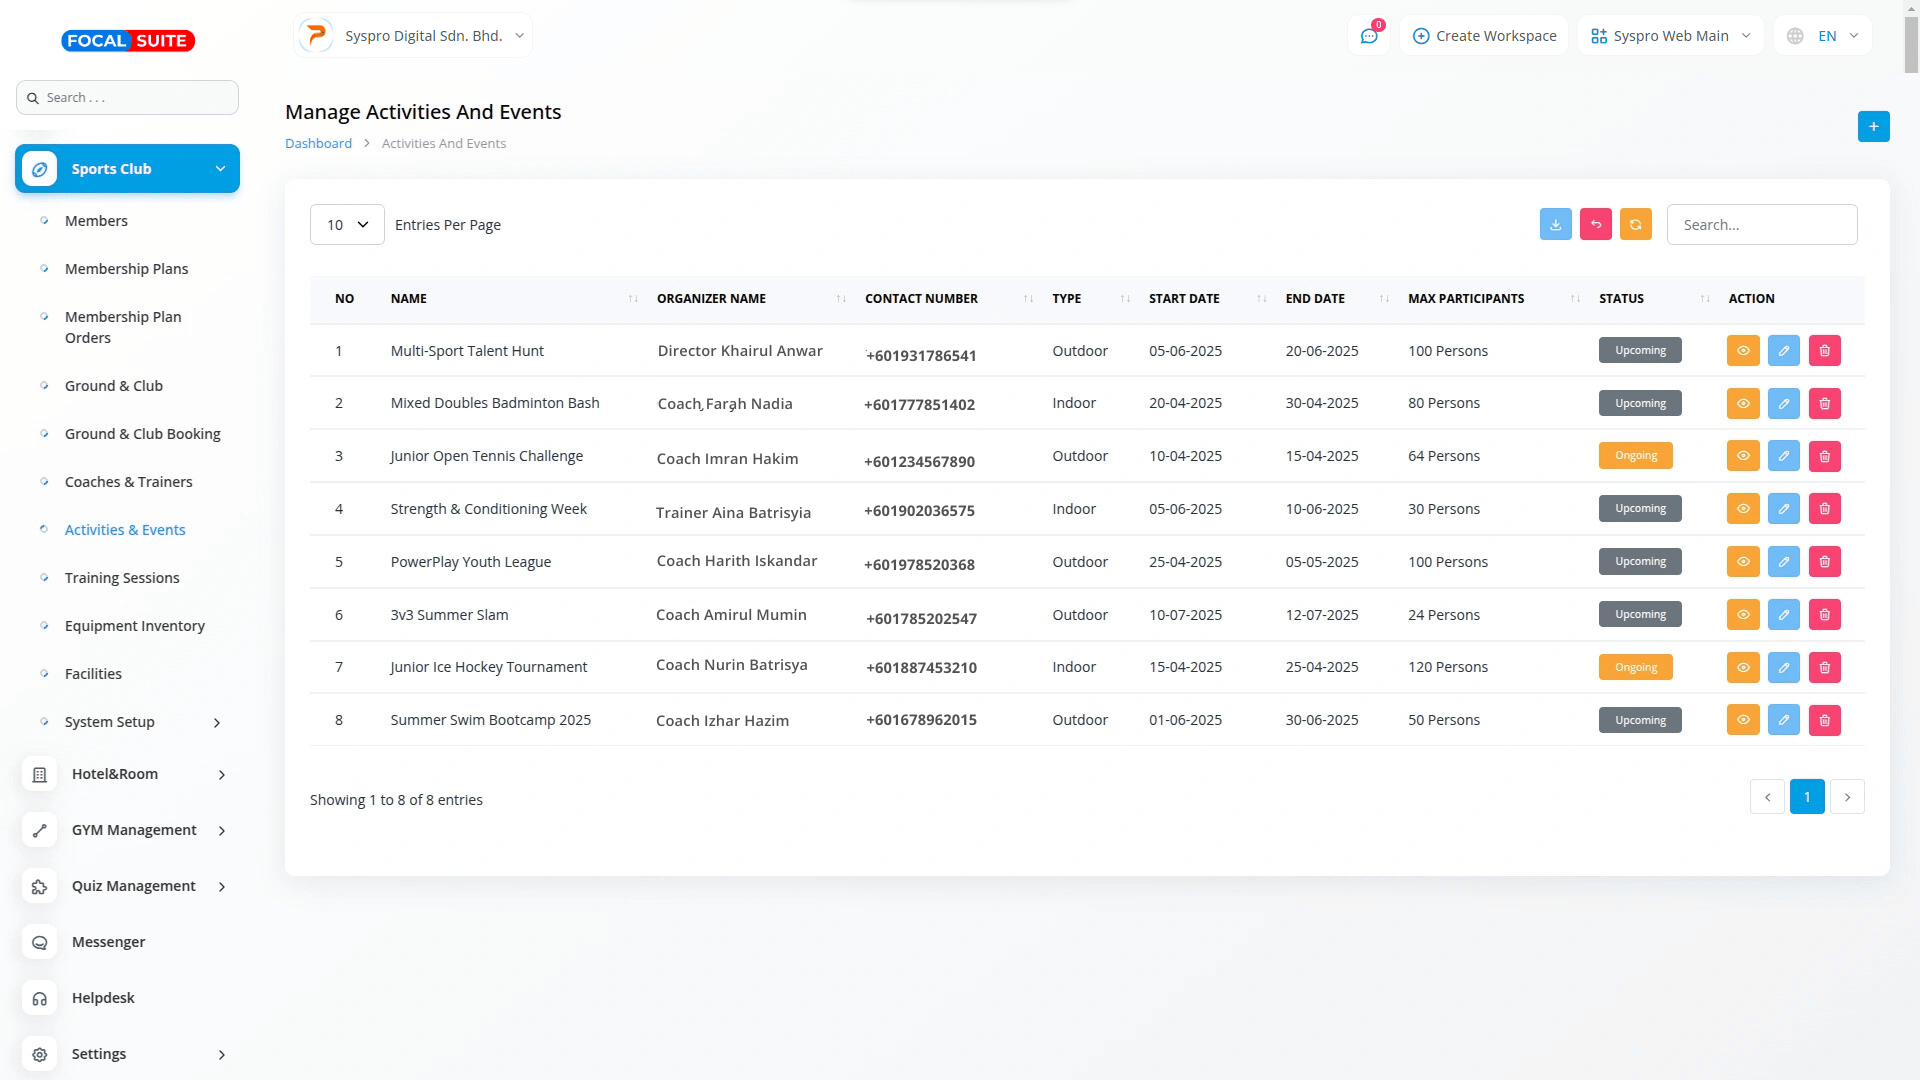
Task: Click the Helpdesk headset icon
Action: (x=40, y=998)
